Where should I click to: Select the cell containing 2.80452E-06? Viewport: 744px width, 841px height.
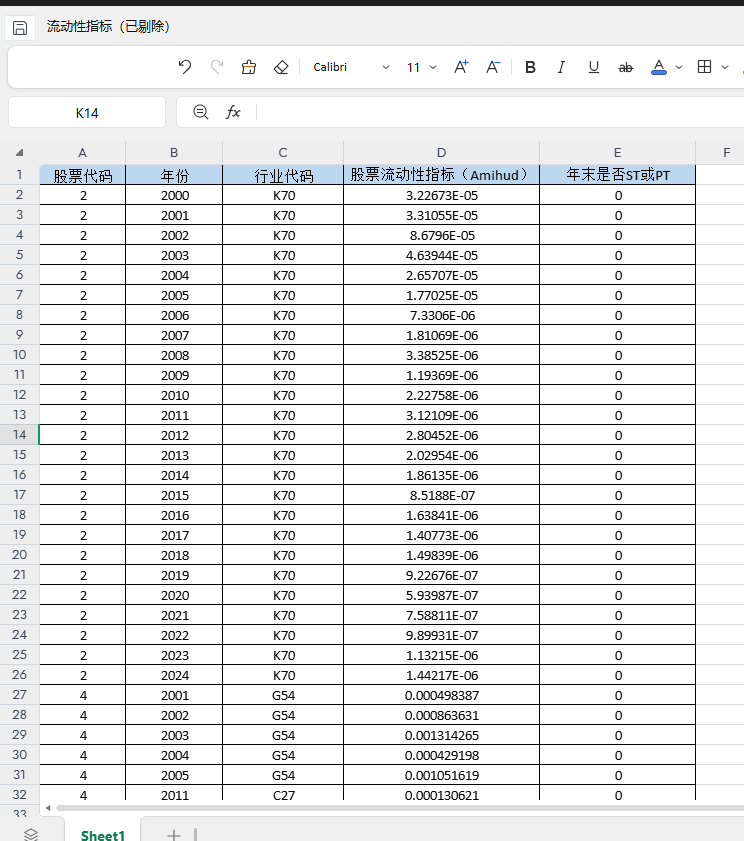tap(441, 435)
